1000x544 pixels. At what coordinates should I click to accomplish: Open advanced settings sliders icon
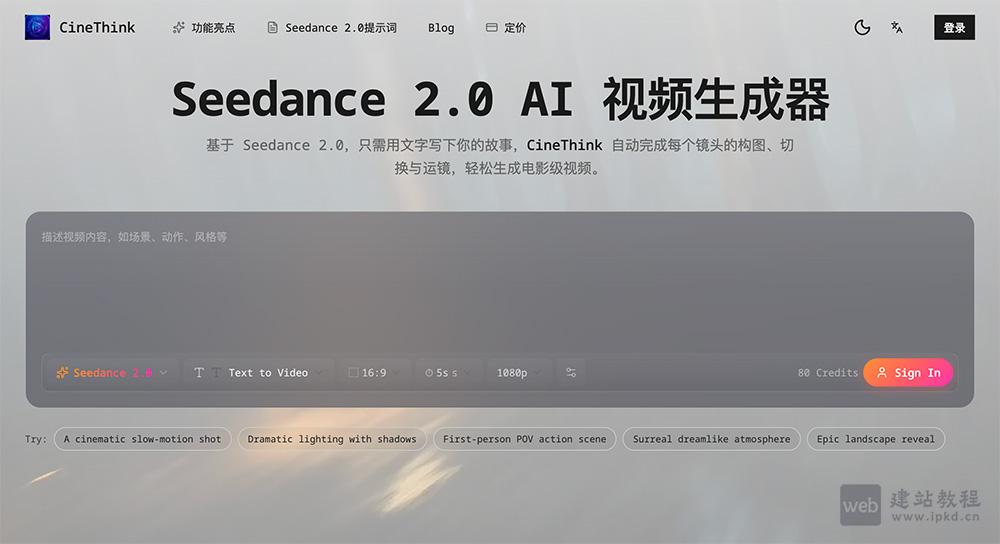coord(571,372)
